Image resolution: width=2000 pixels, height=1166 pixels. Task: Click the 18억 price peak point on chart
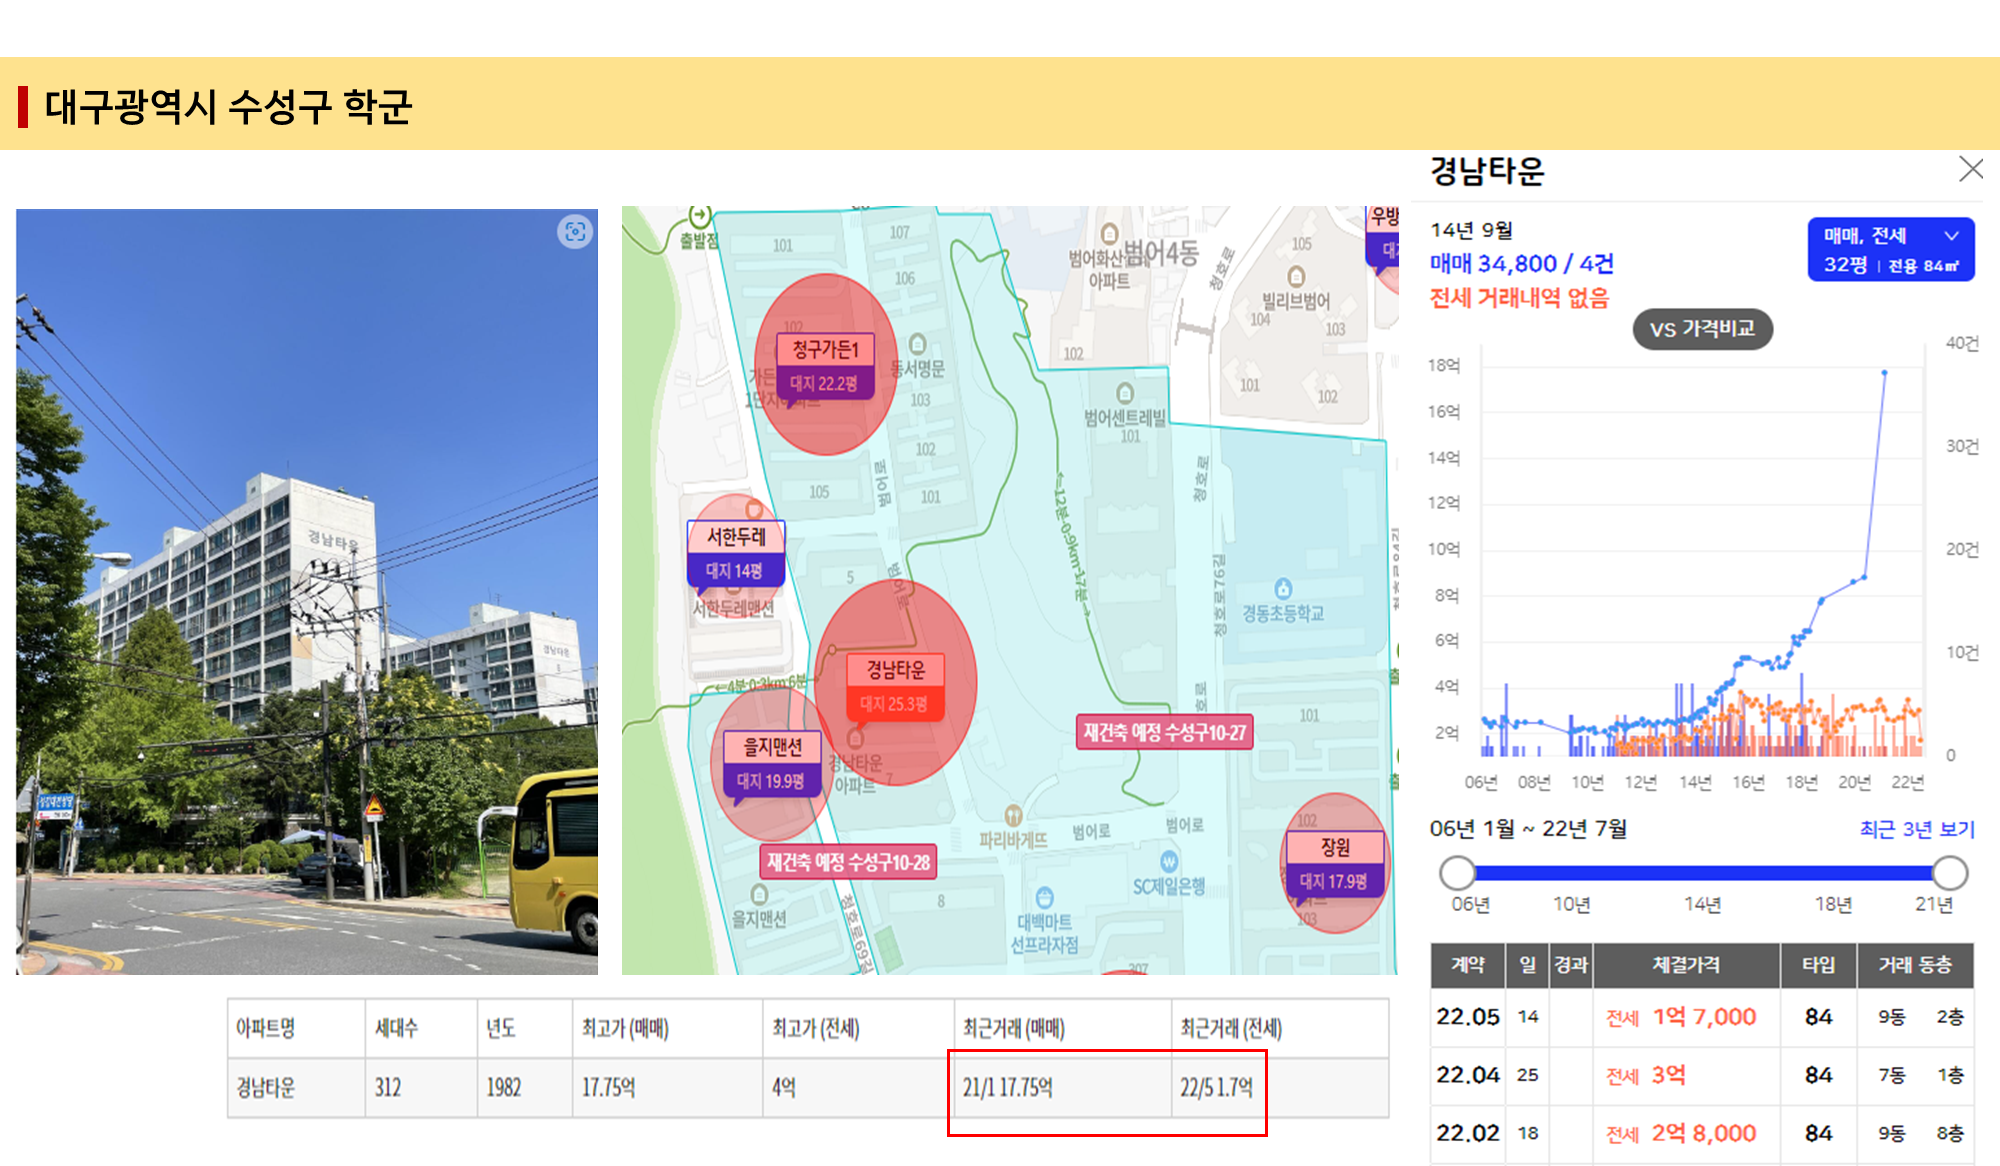(x=1885, y=372)
